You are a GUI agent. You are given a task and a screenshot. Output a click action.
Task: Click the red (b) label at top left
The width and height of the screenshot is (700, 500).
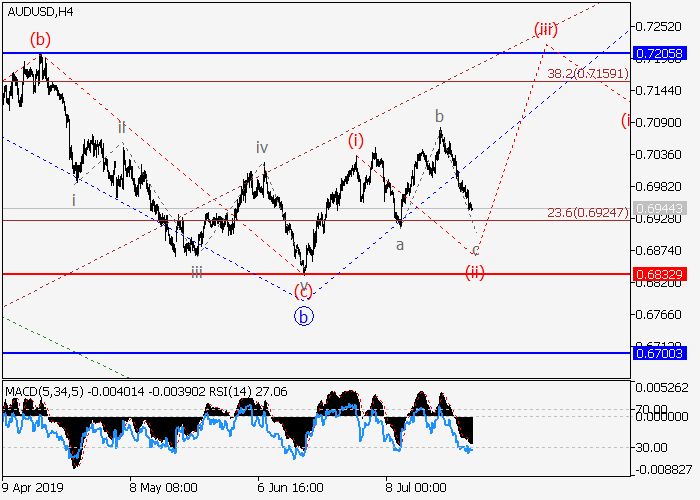click(40, 40)
